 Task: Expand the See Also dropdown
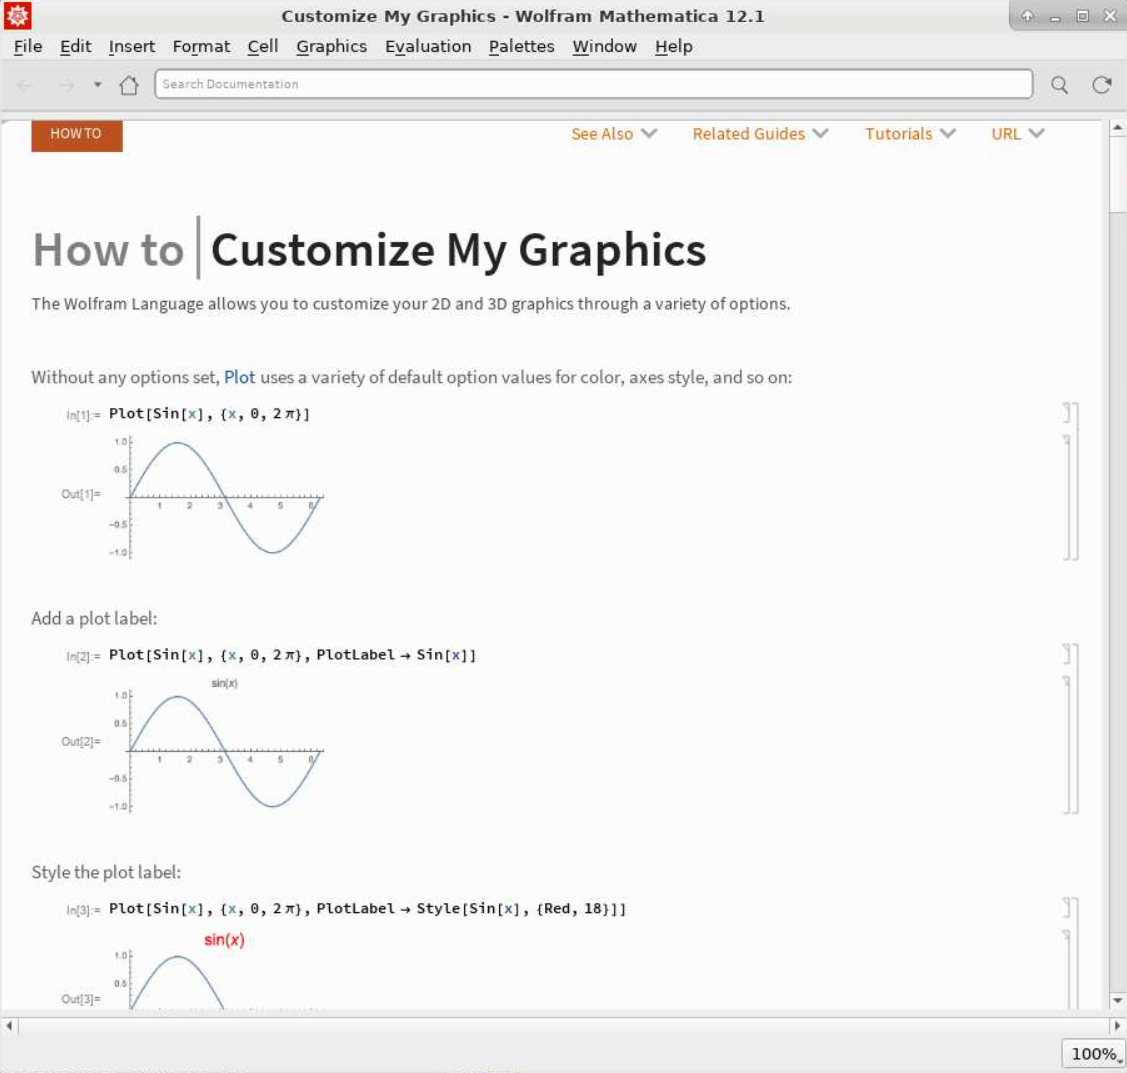click(x=613, y=133)
